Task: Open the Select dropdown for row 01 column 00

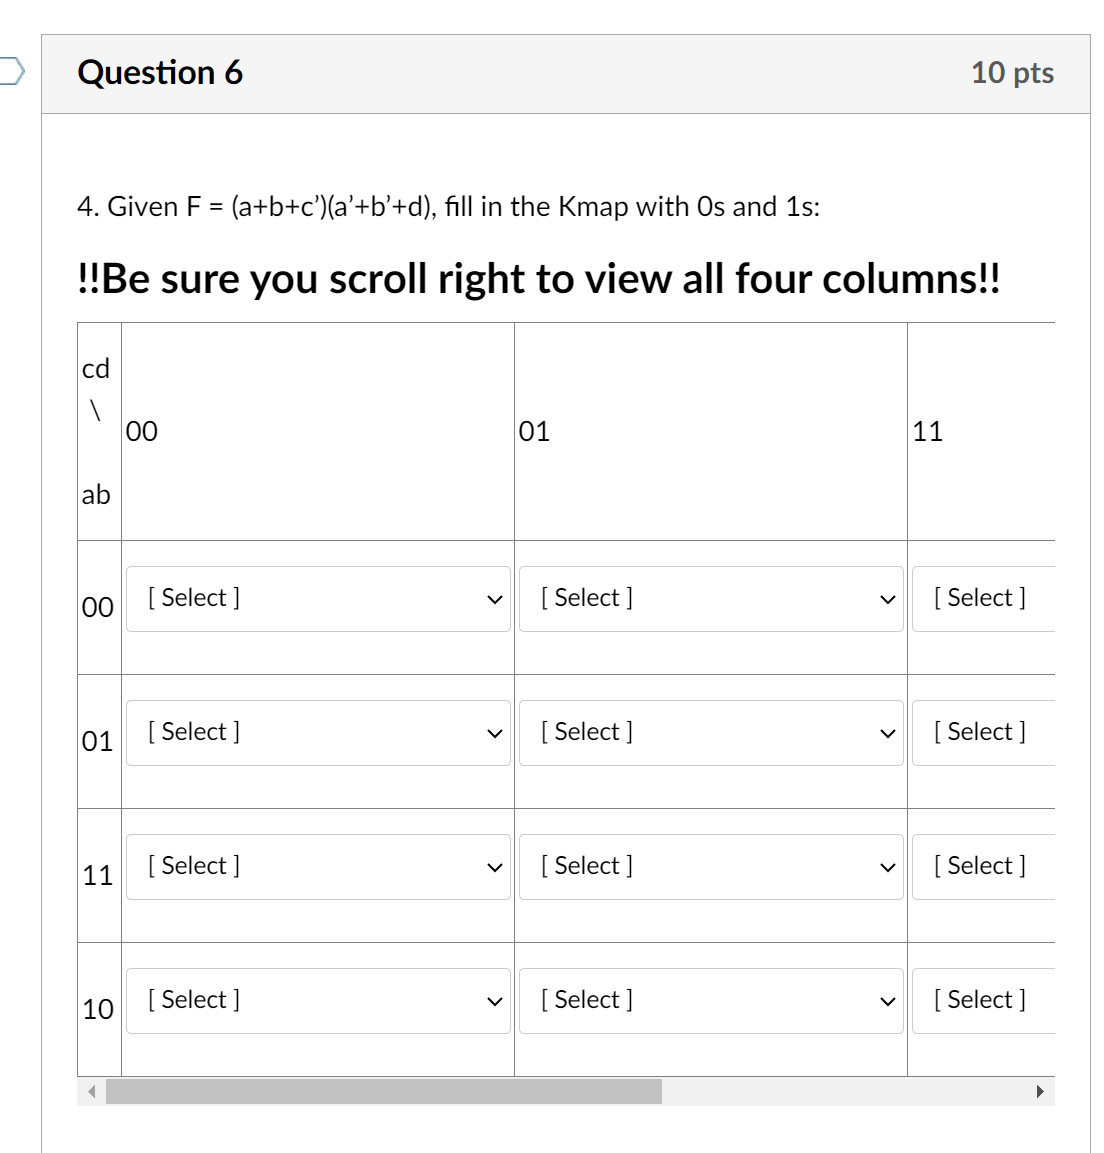Action: tap(318, 731)
